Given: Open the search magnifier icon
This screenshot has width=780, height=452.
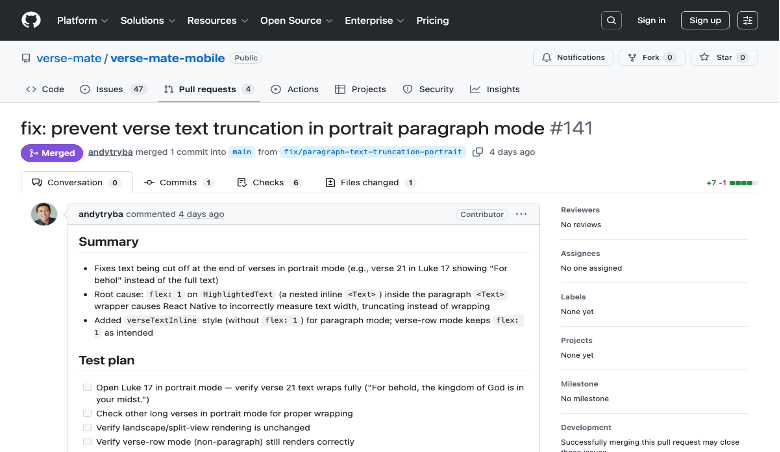Looking at the screenshot, I should 611,20.
